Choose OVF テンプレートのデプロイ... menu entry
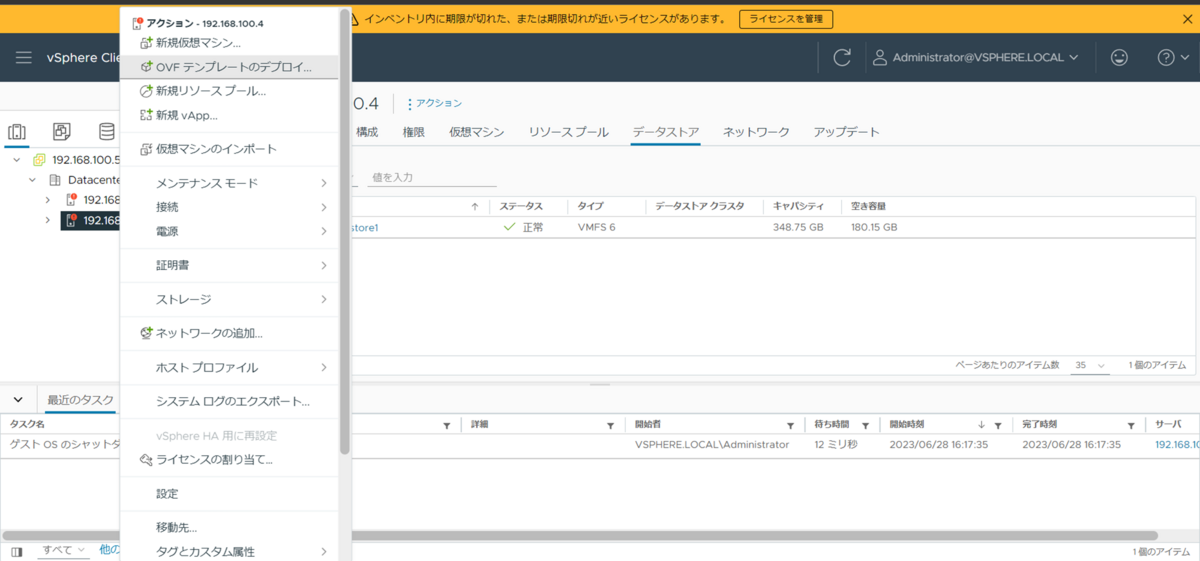 229,67
